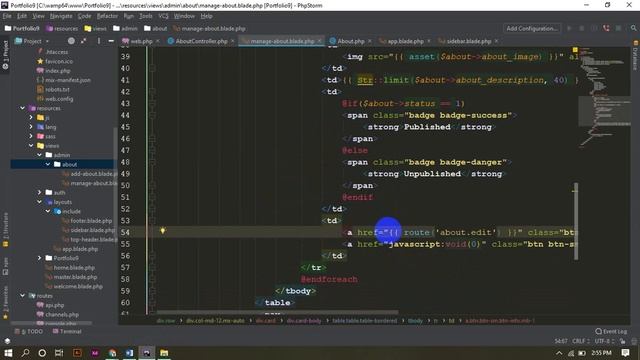Open Project panel options (vertical dots icon)

click(99, 41)
